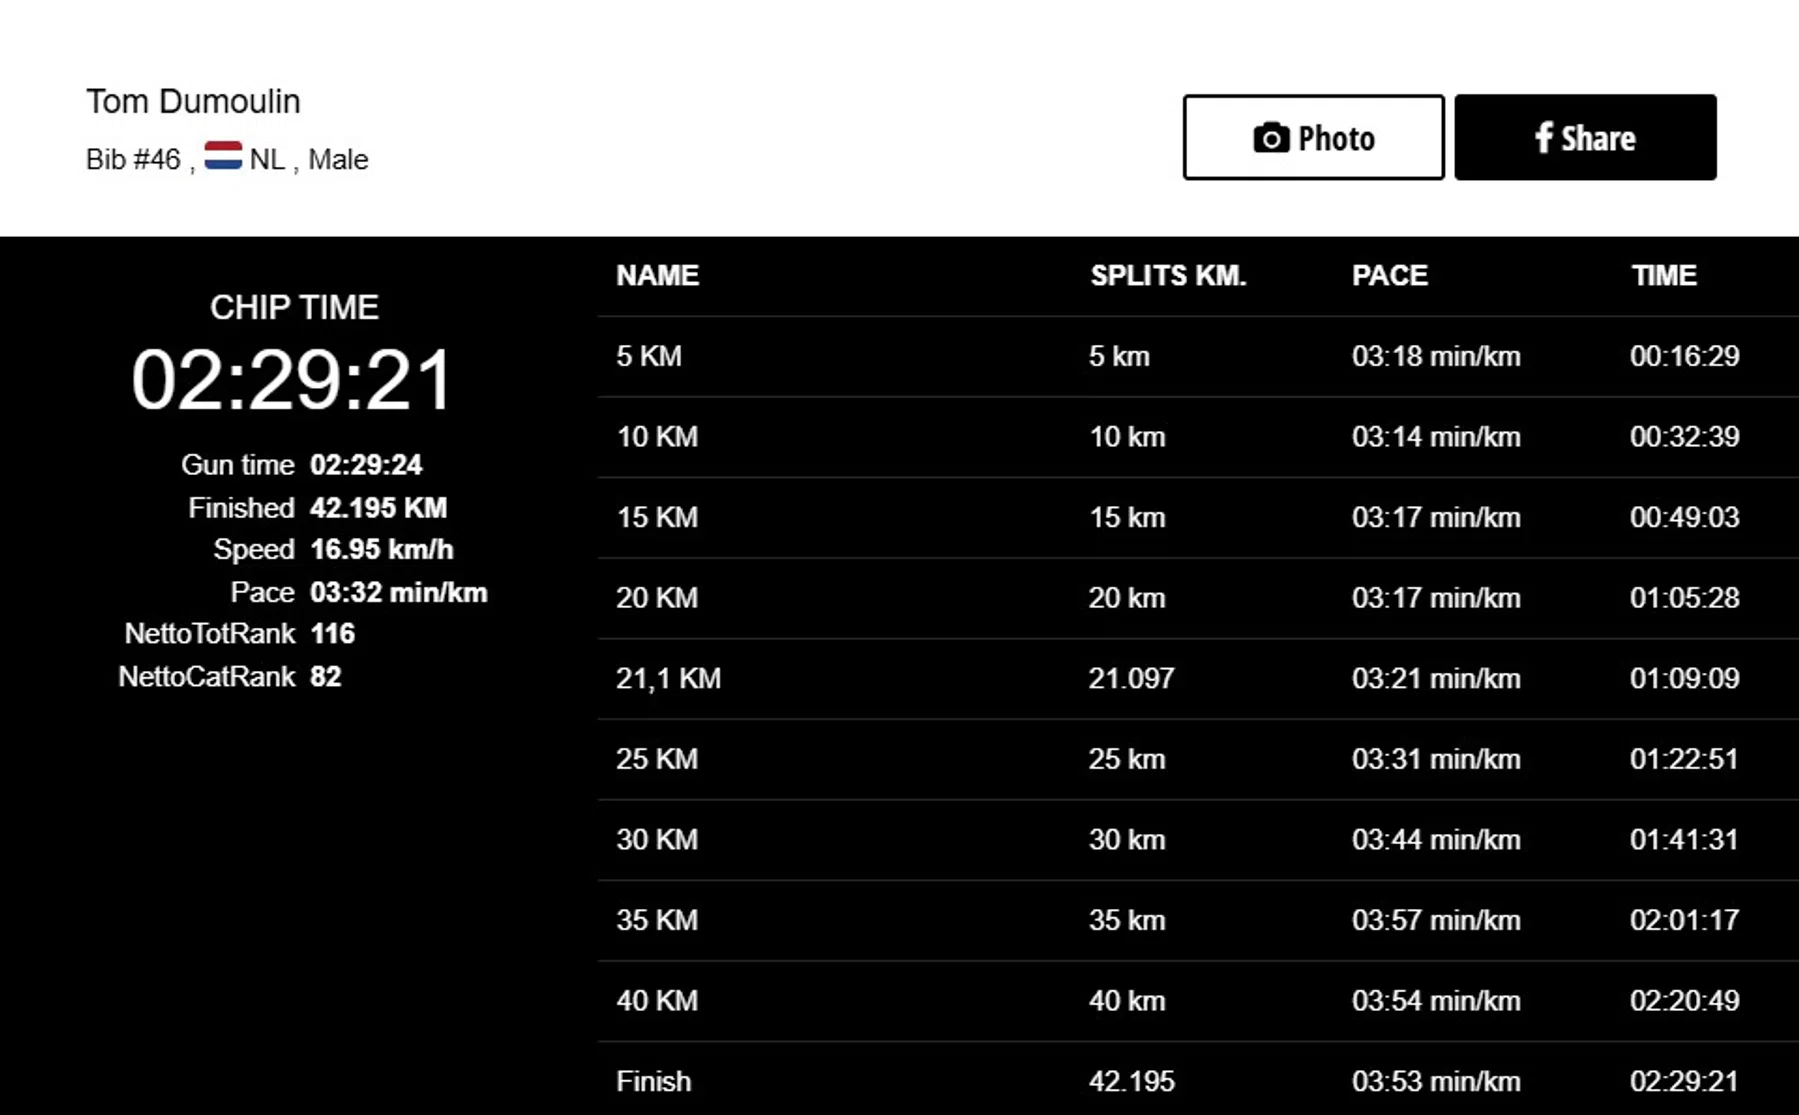The height and width of the screenshot is (1115, 1799).
Task: Click the 21,1 KM half-marathon row
Action: (x=668, y=679)
